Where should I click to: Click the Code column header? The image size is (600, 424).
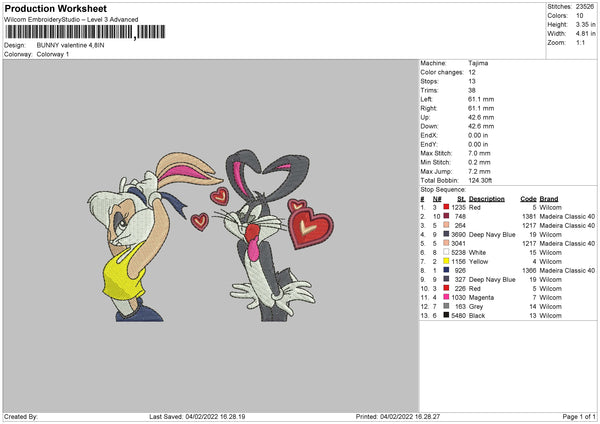528,199
